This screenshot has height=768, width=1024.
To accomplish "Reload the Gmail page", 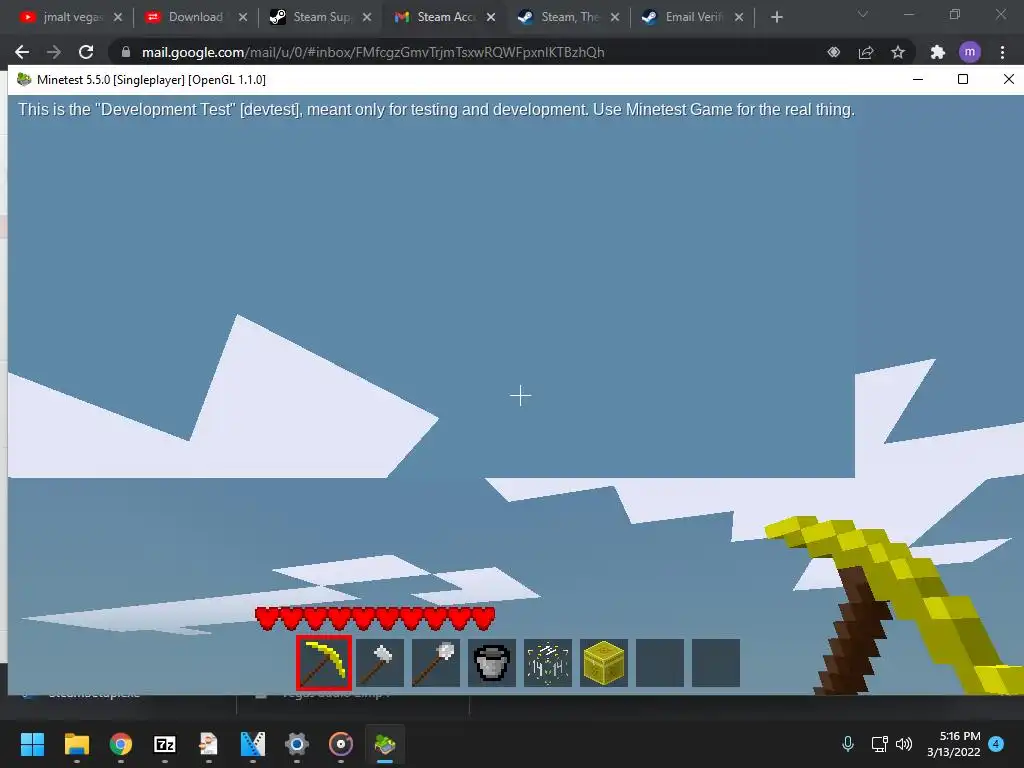I will click(86, 52).
